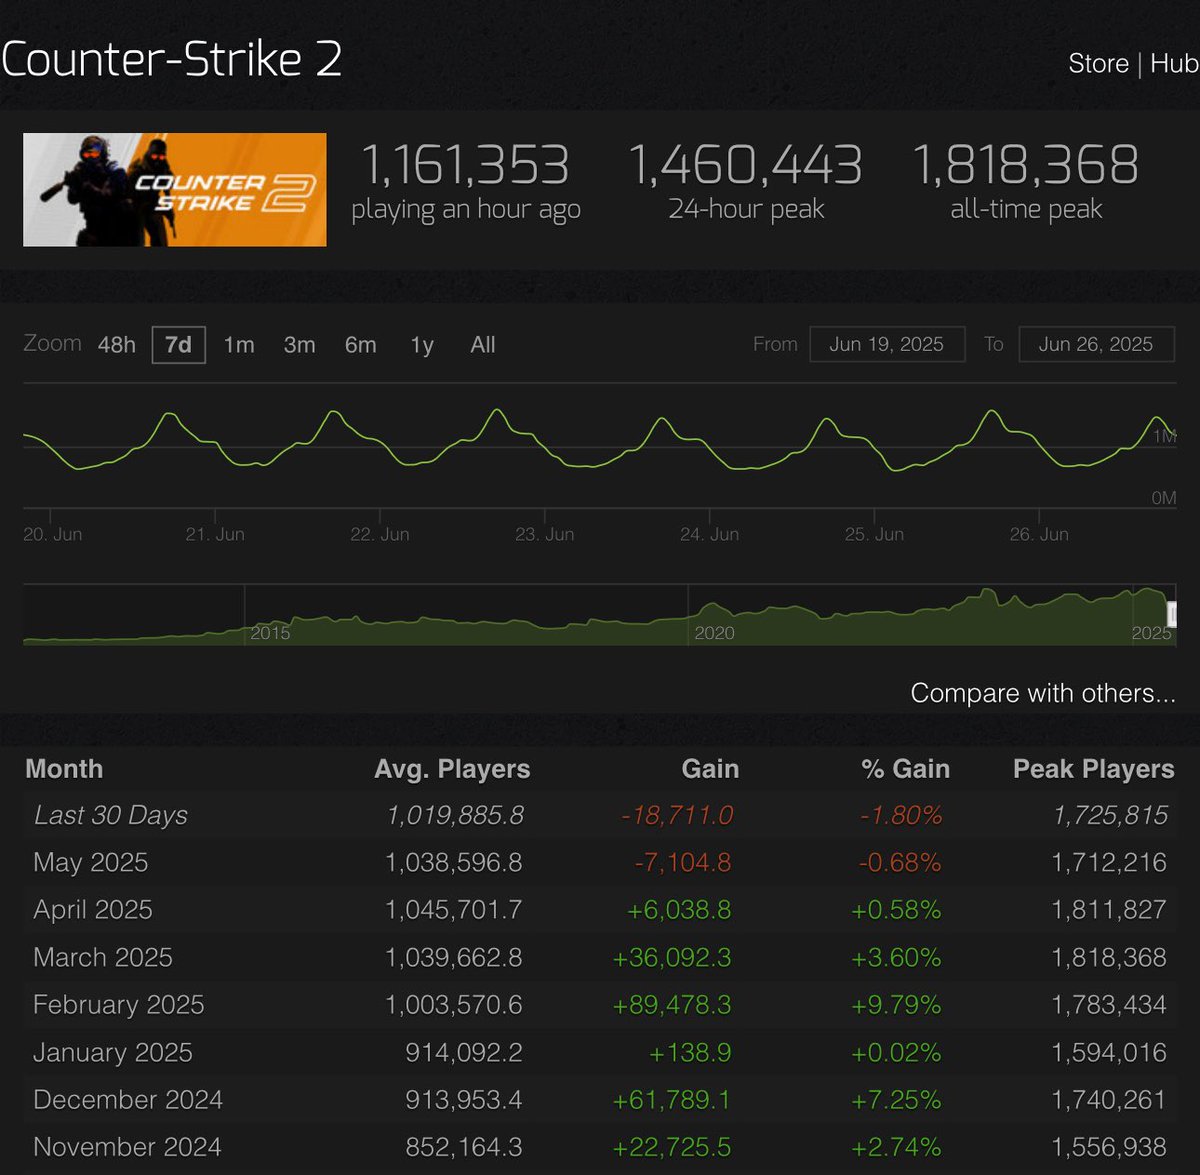
Task: Click the May 2025 row label
Action: [x=91, y=862]
